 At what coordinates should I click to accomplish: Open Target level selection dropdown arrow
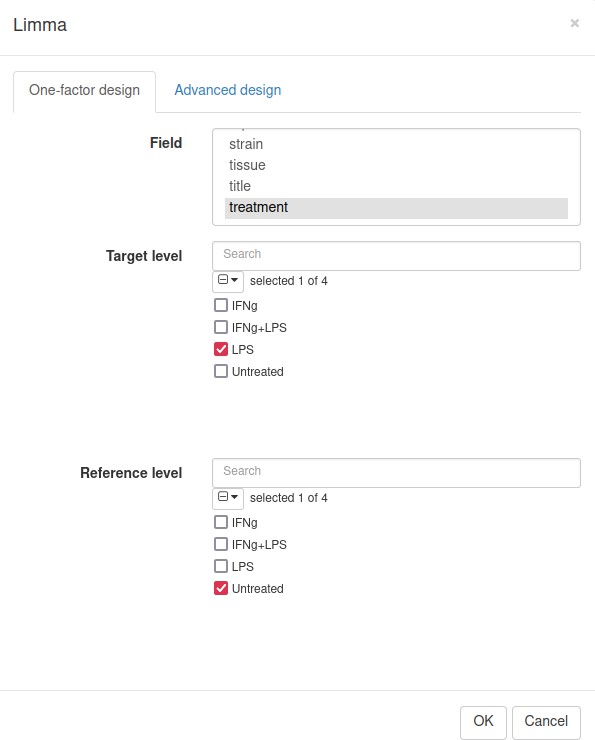click(x=228, y=281)
